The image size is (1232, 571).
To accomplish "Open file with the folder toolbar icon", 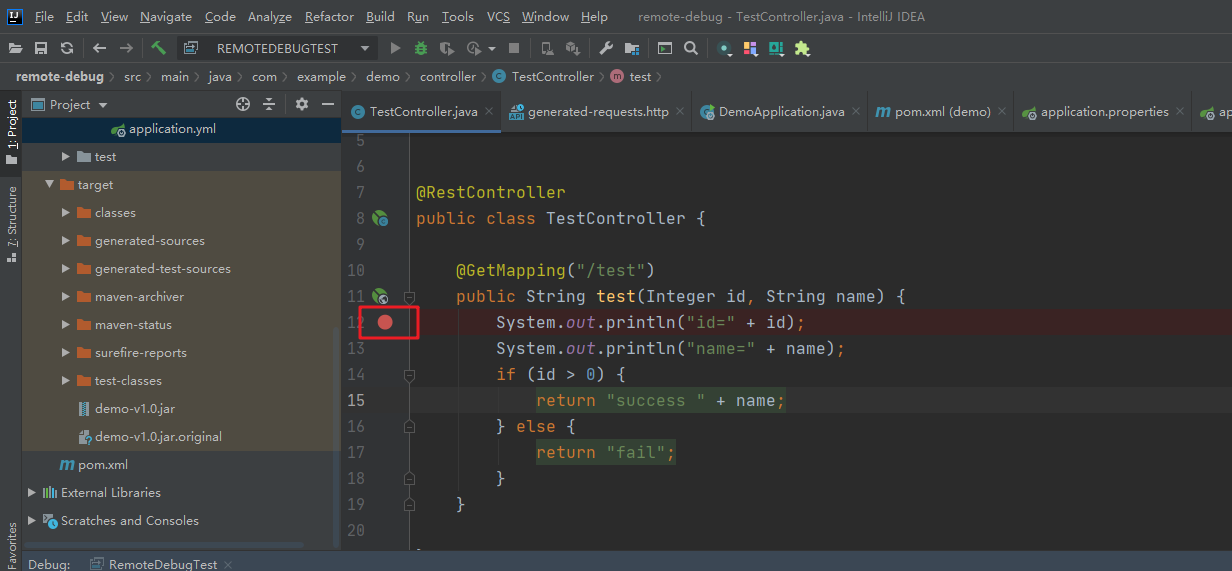I will click(x=15, y=48).
